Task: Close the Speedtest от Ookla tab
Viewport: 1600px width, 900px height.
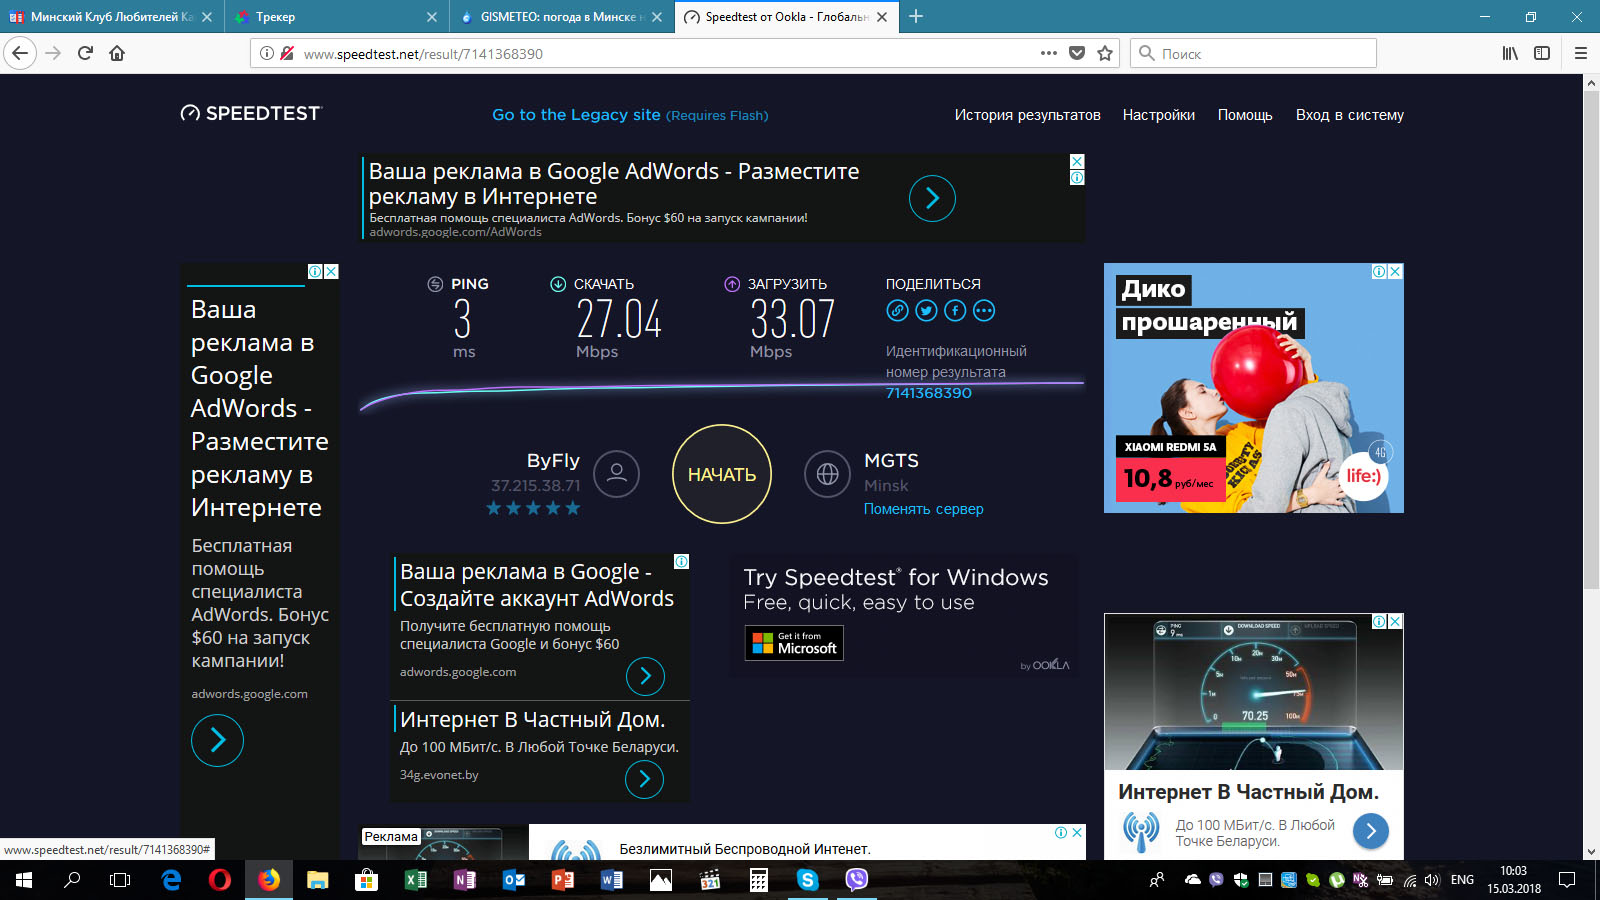Action: (882, 17)
